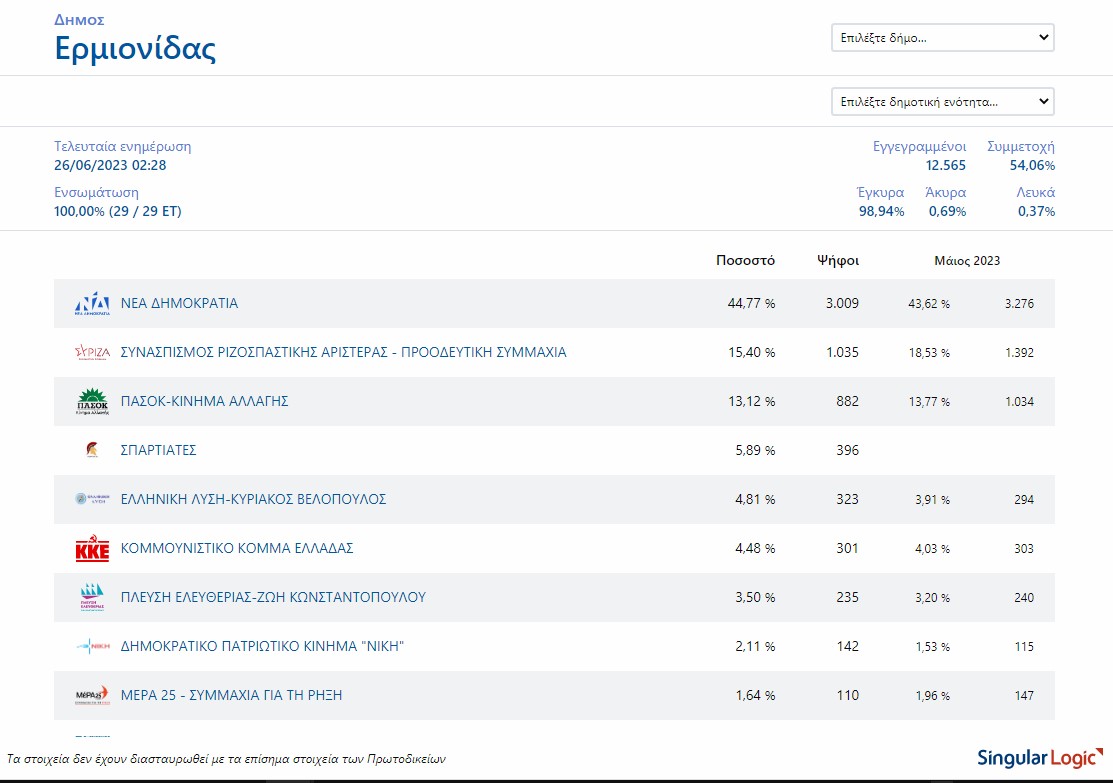Click the Σπαρτιάτες helmet logo
The image size is (1113, 783).
(x=92, y=451)
